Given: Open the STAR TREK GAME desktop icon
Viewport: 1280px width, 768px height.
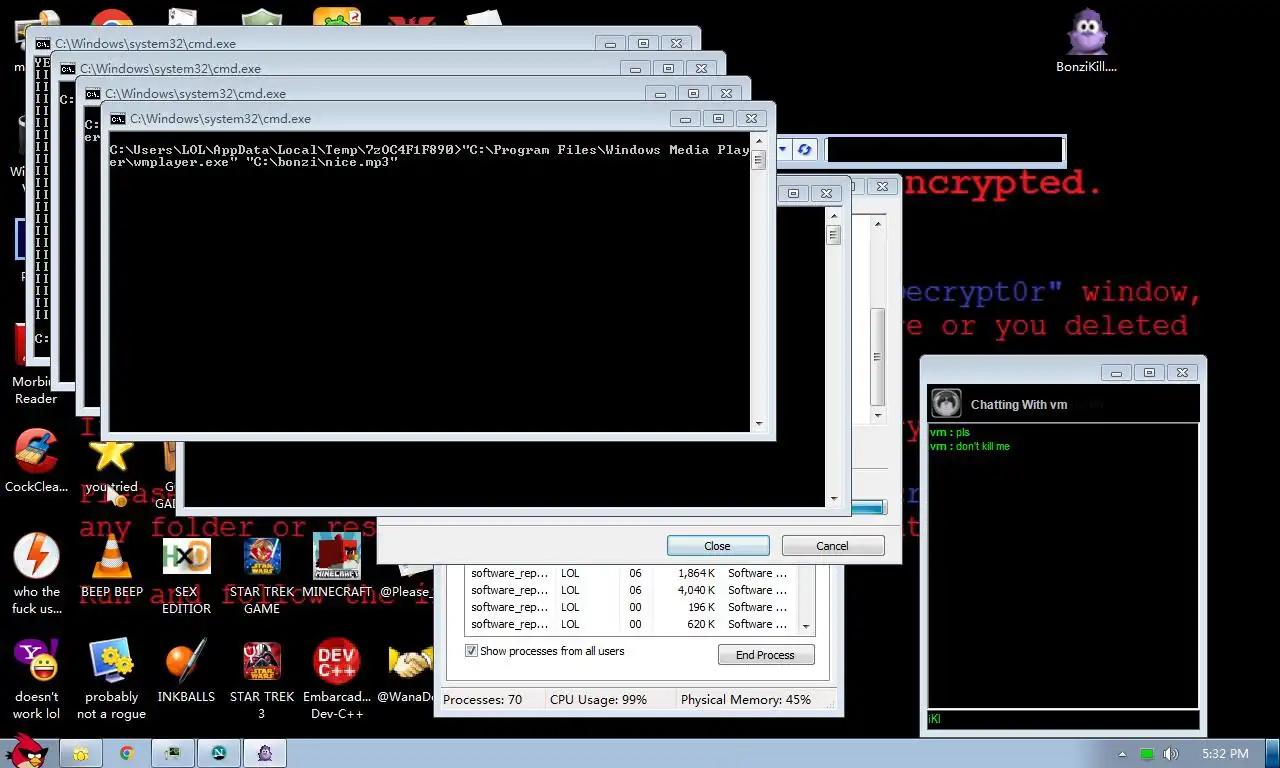Looking at the screenshot, I should (262, 574).
